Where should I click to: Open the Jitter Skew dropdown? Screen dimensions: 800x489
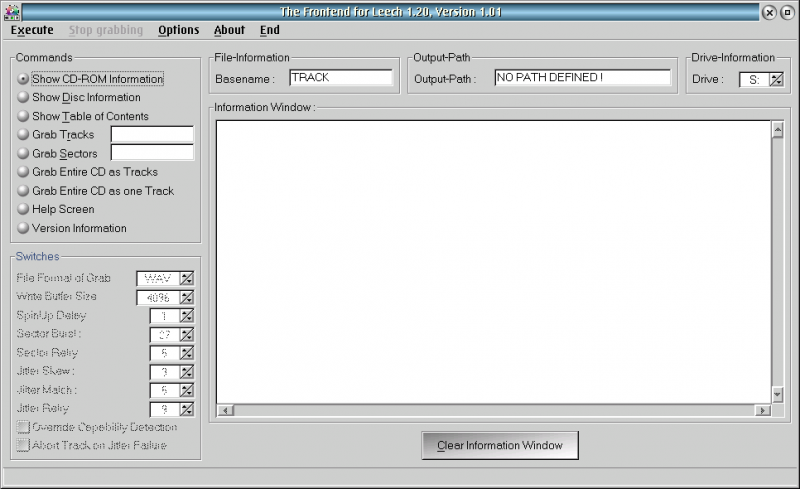(187, 372)
